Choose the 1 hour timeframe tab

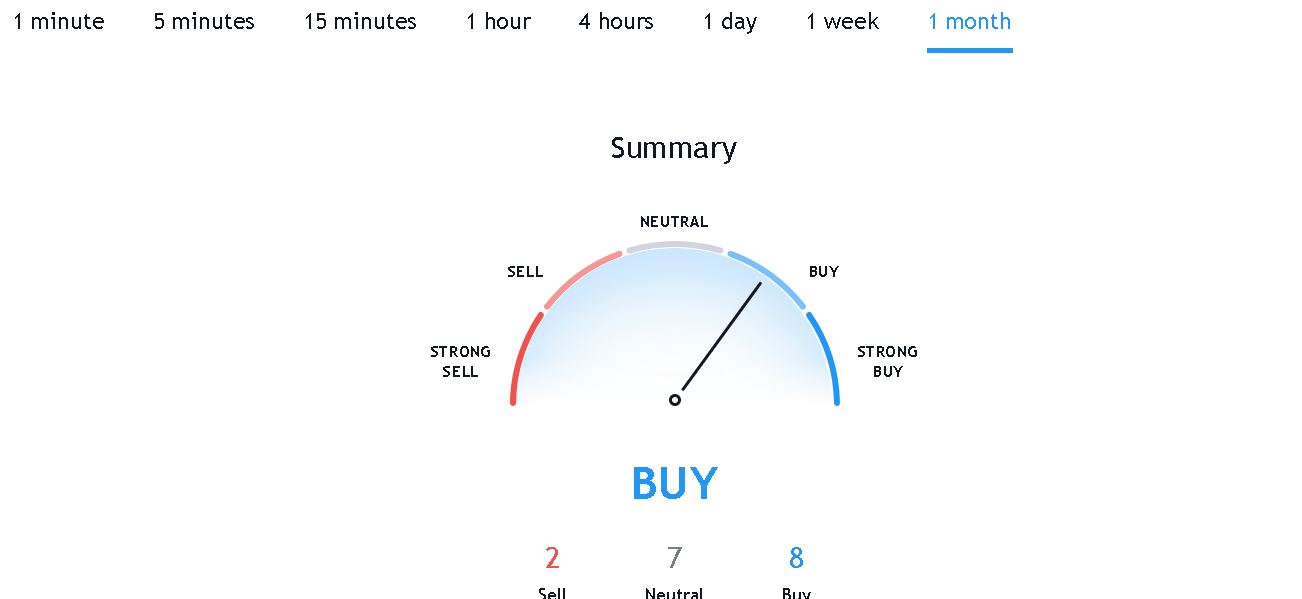(x=498, y=22)
